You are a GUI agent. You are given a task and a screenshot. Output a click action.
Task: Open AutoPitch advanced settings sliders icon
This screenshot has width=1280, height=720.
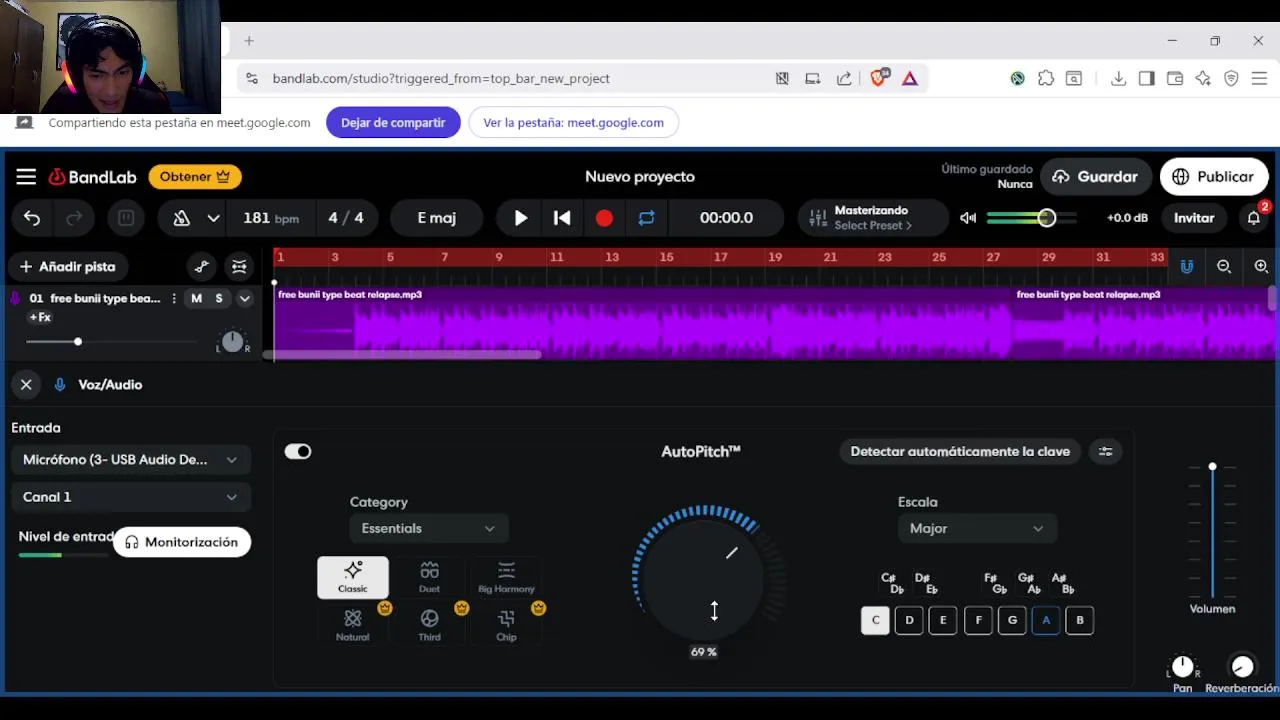(x=1105, y=452)
